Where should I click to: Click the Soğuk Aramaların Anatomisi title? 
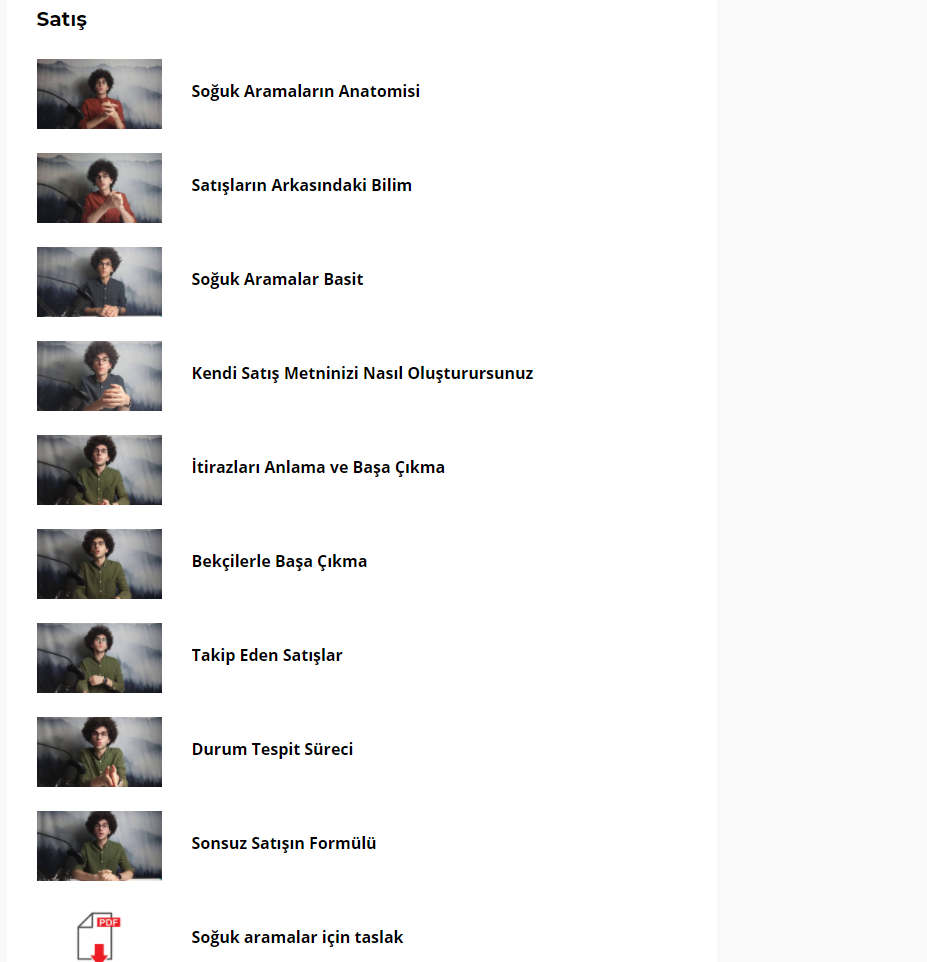click(x=306, y=91)
